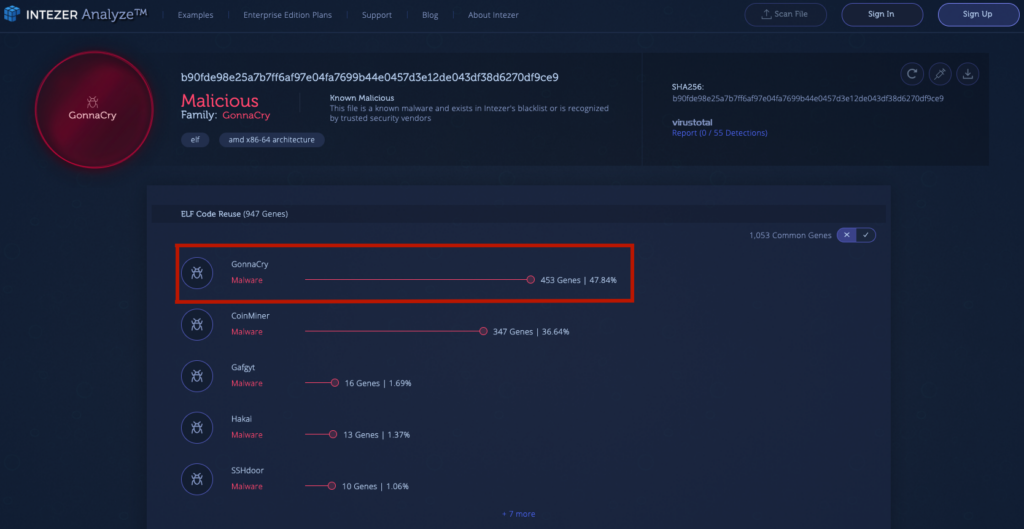Open About Intezer page
1024x529 pixels.
[x=493, y=15]
